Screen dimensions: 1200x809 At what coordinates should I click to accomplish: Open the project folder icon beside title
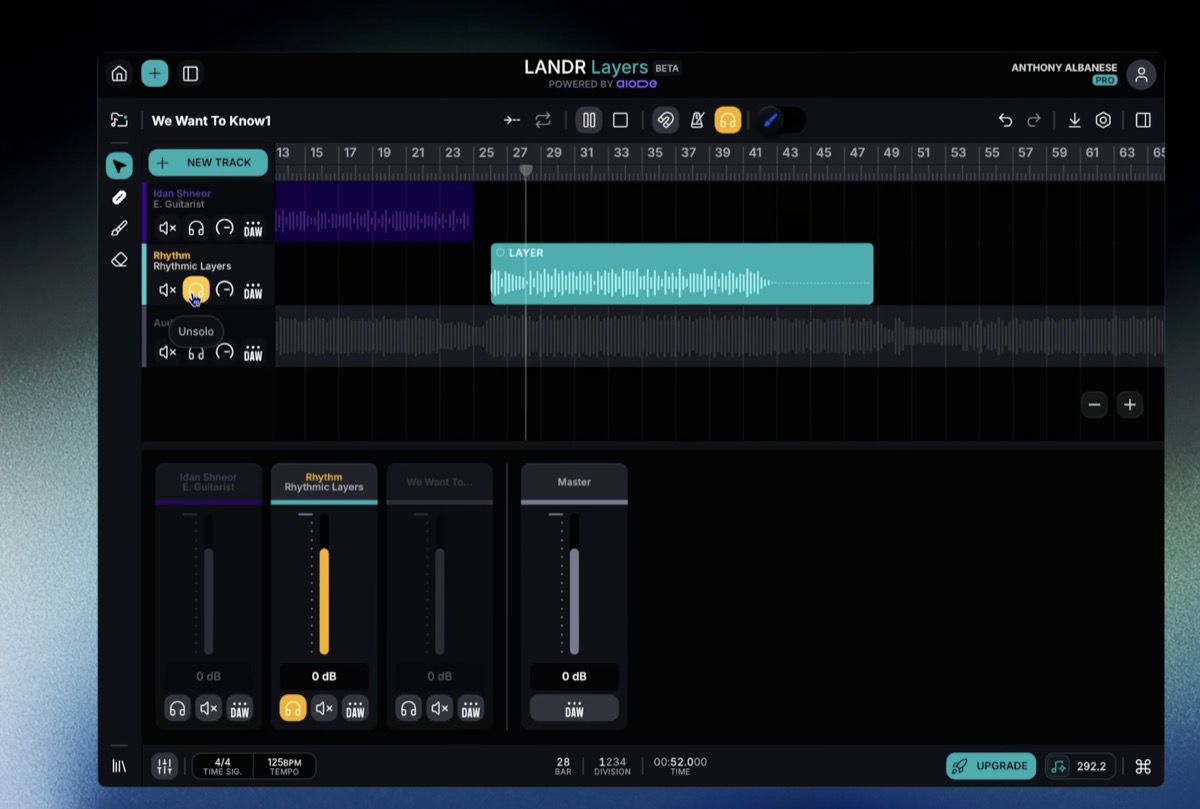119,120
